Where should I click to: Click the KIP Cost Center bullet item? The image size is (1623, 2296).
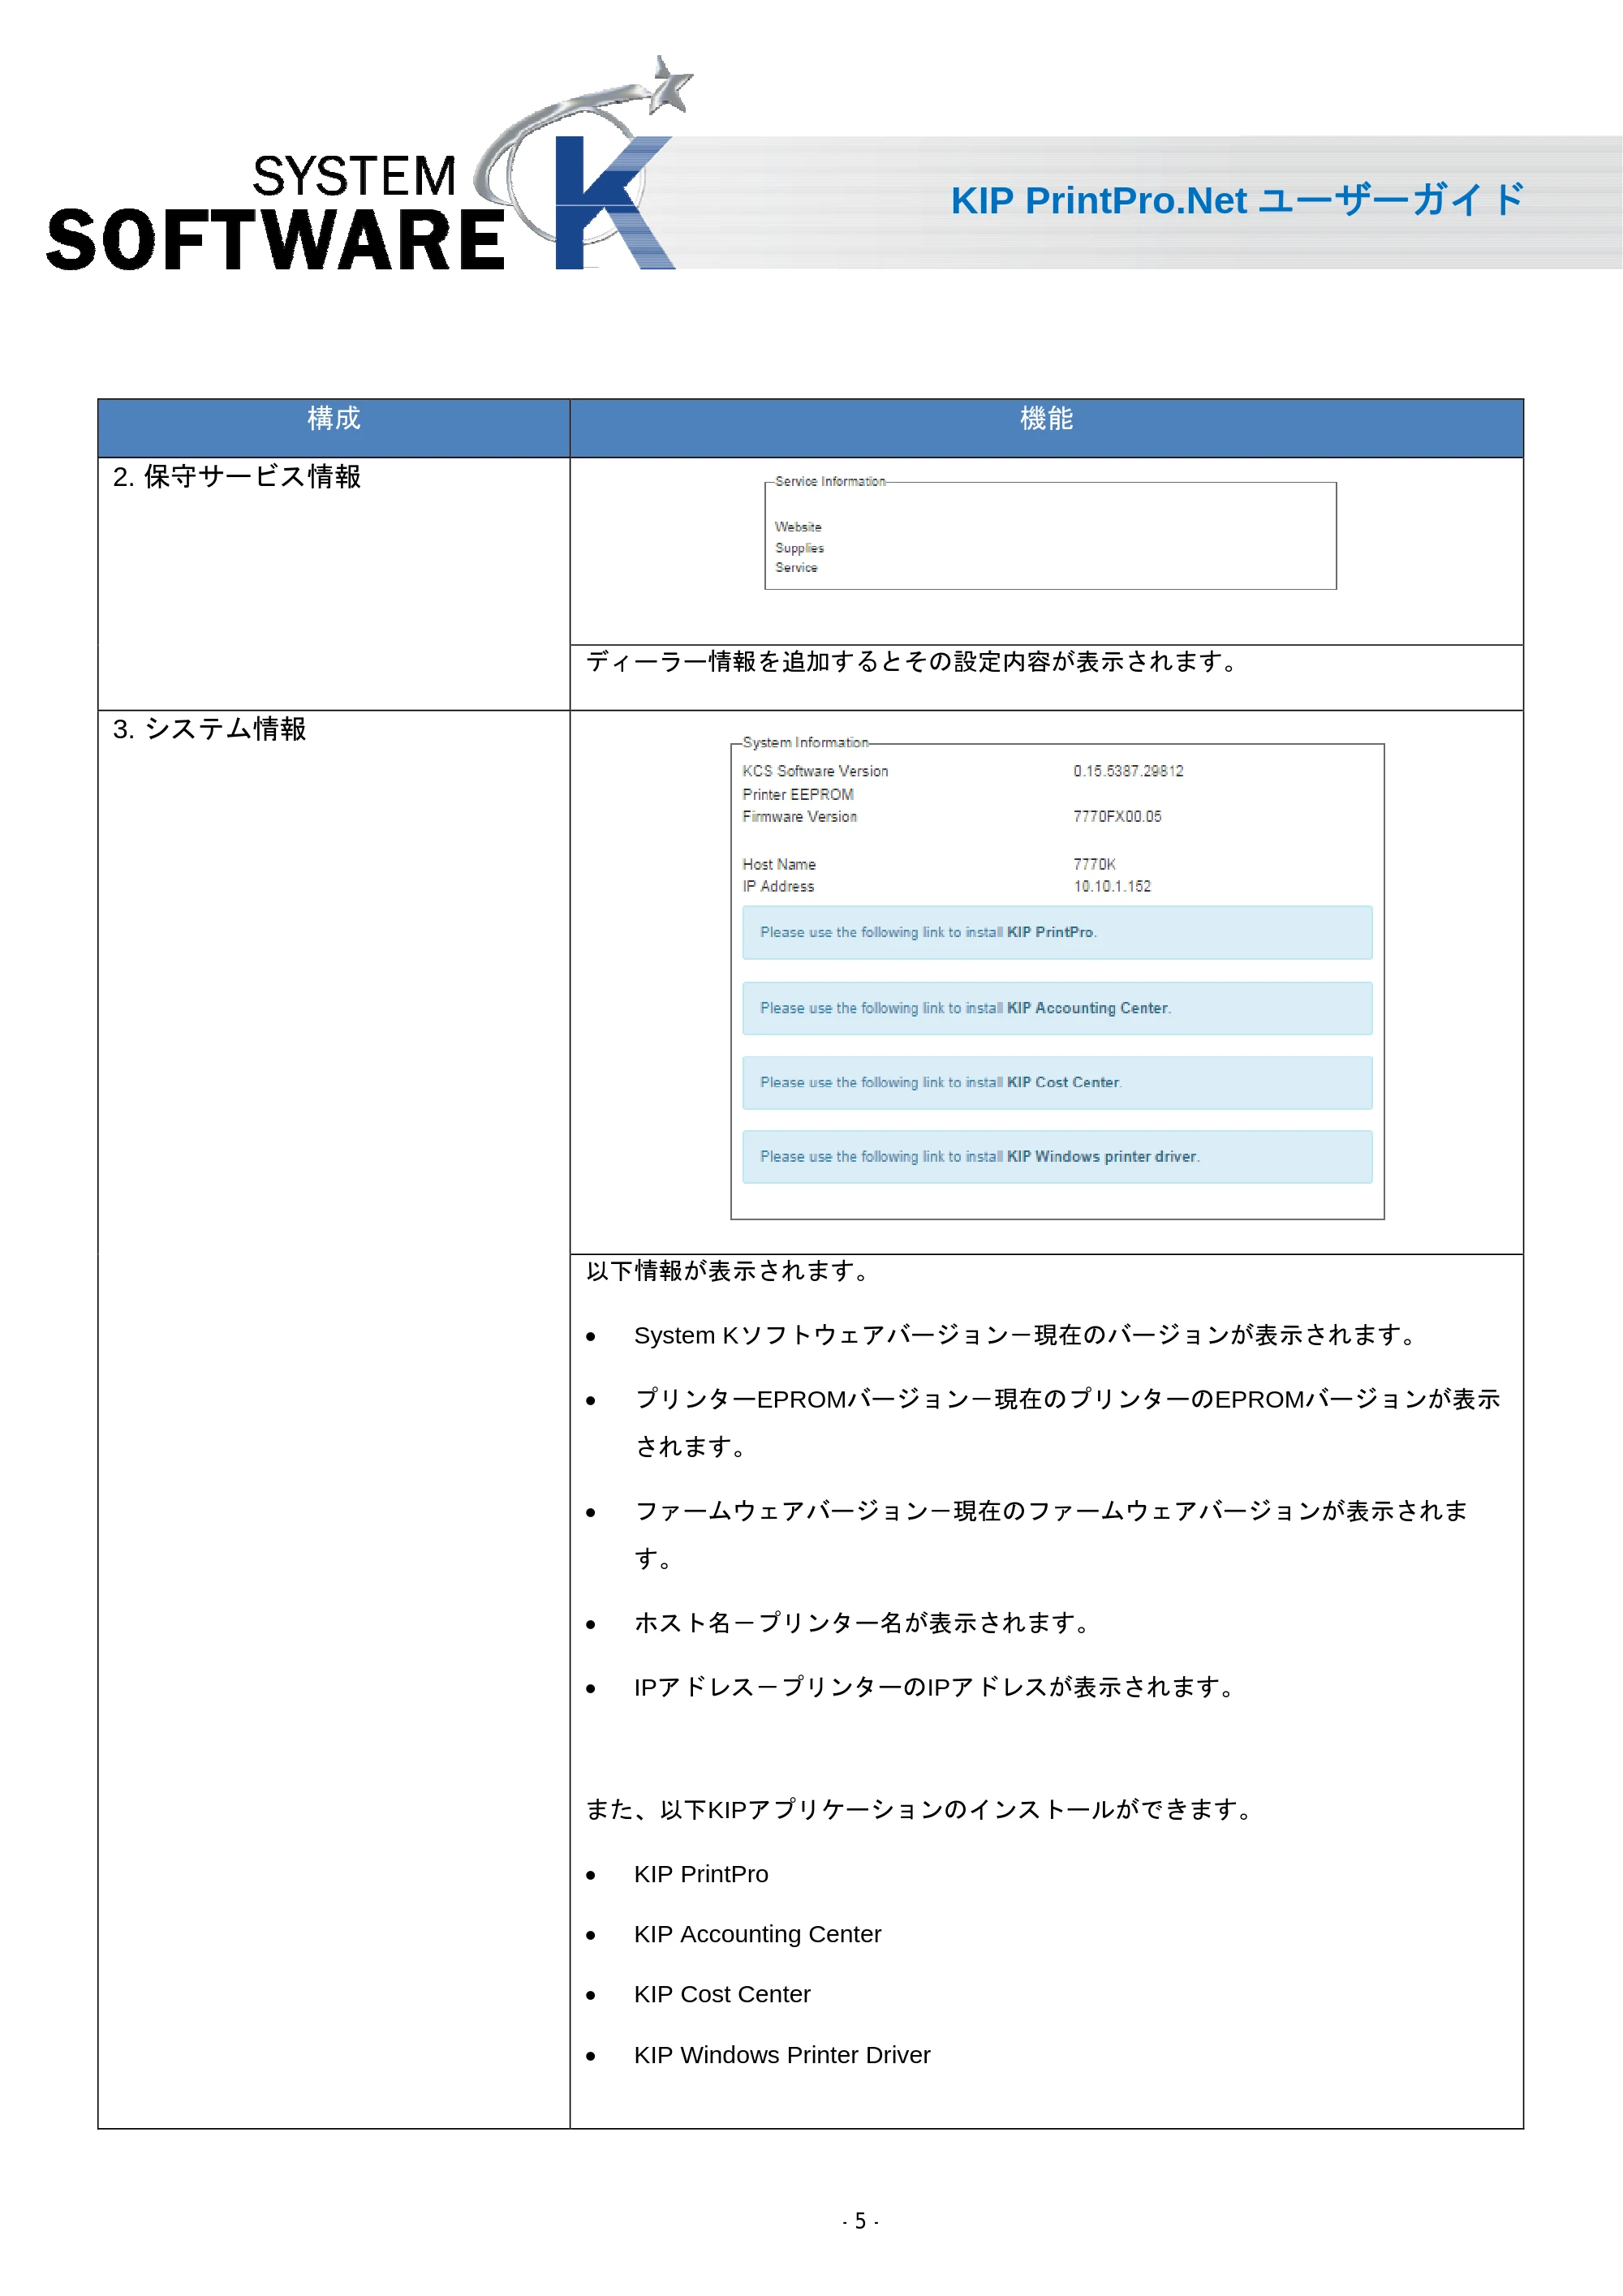click(x=722, y=1995)
